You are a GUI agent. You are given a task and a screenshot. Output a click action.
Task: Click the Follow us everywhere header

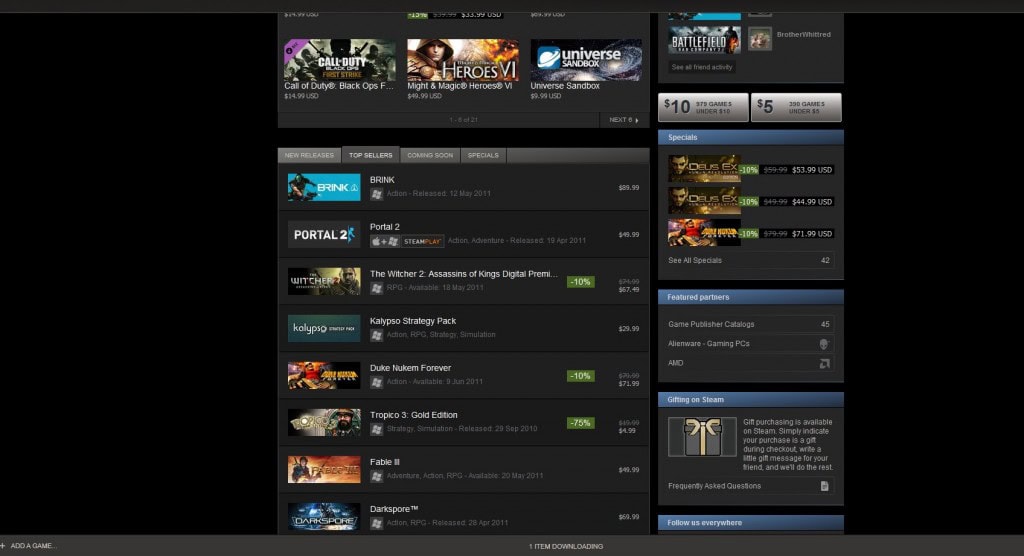tap(751, 523)
